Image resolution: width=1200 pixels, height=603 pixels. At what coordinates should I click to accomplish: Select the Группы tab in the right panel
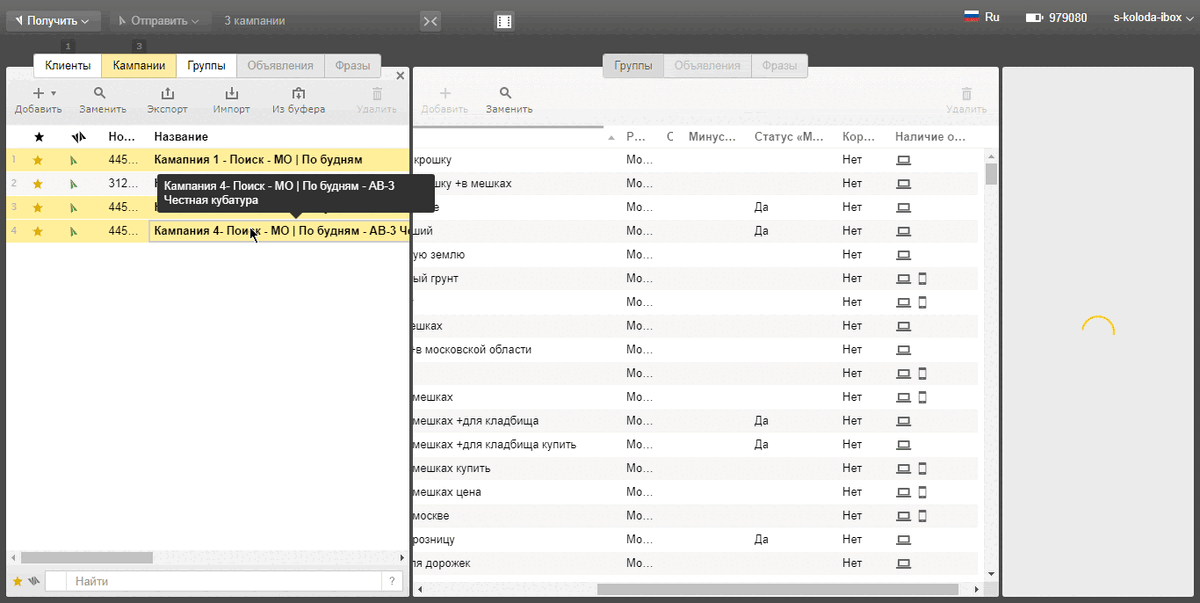pos(633,66)
